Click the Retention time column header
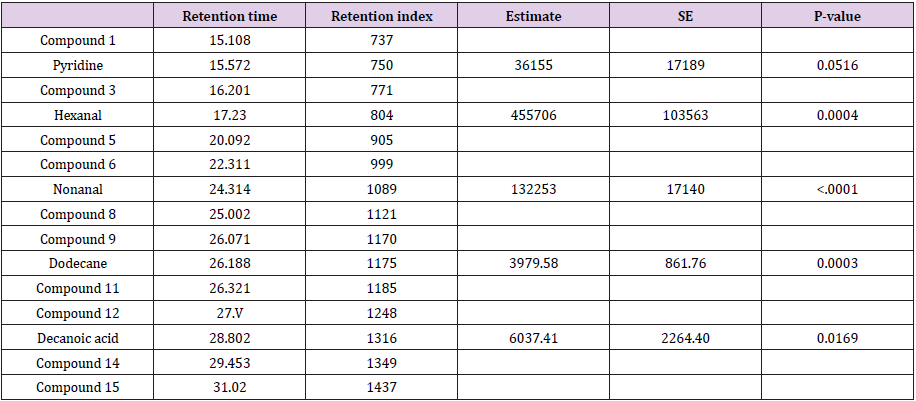916x401 pixels. [230, 15]
